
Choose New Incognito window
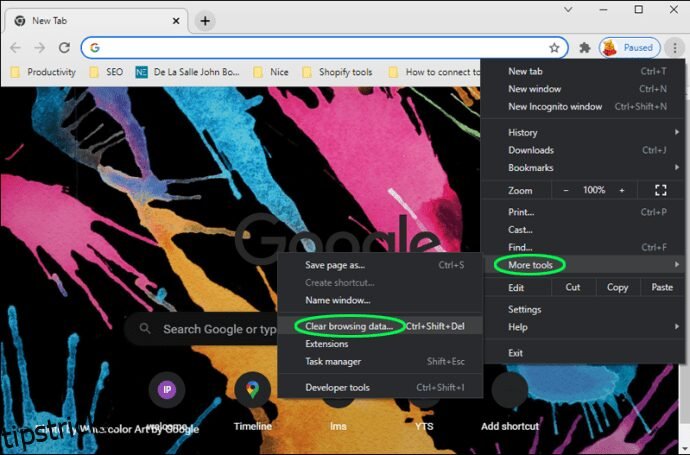pyautogui.click(x=555, y=107)
